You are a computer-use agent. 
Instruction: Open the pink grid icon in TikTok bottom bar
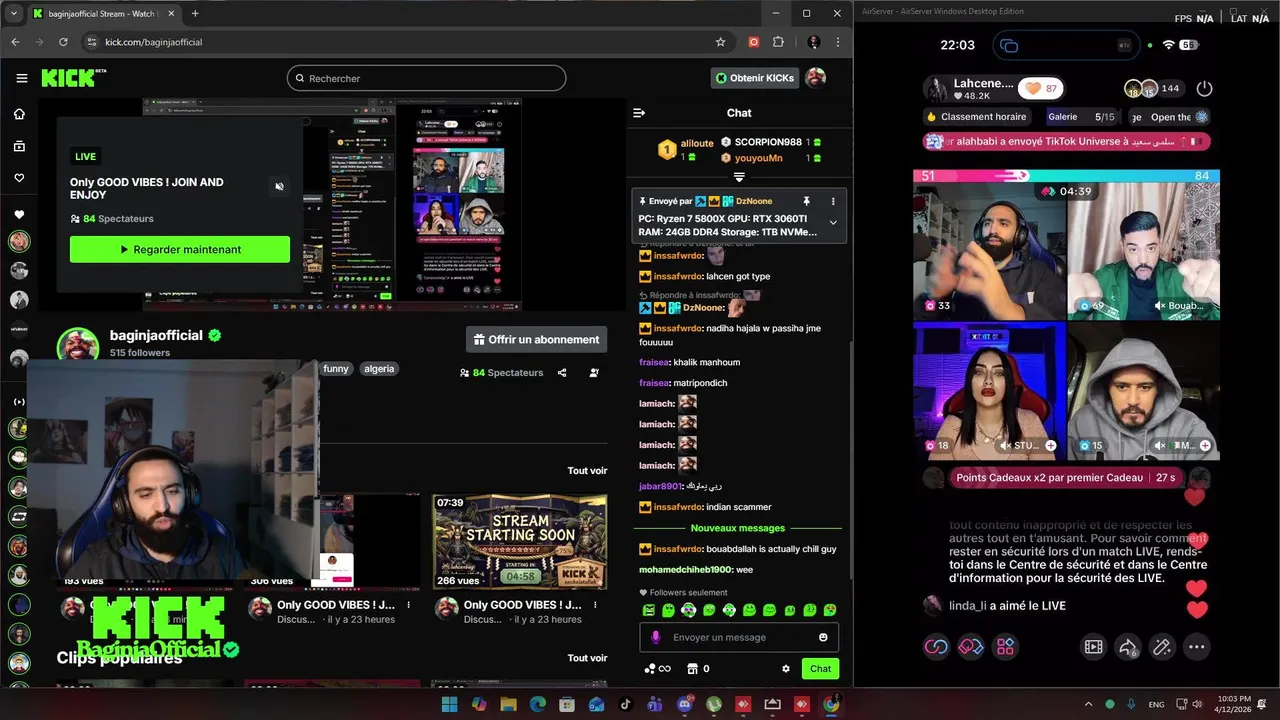[x=1005, y=647]
